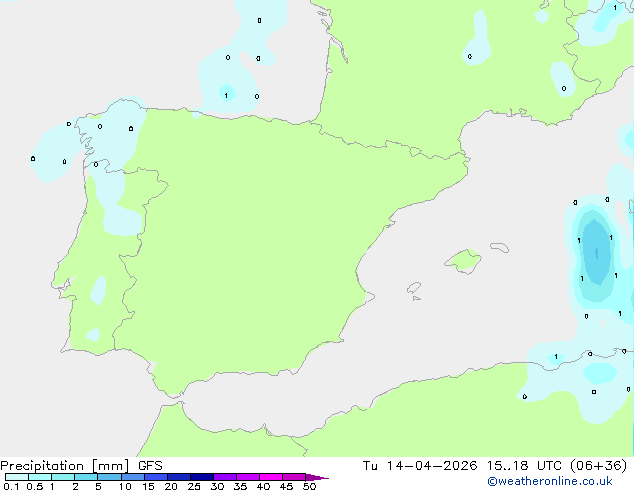Select the 35–40 mm legend color box
Viewport: 634px width, 490px height.
coord(248,477)
